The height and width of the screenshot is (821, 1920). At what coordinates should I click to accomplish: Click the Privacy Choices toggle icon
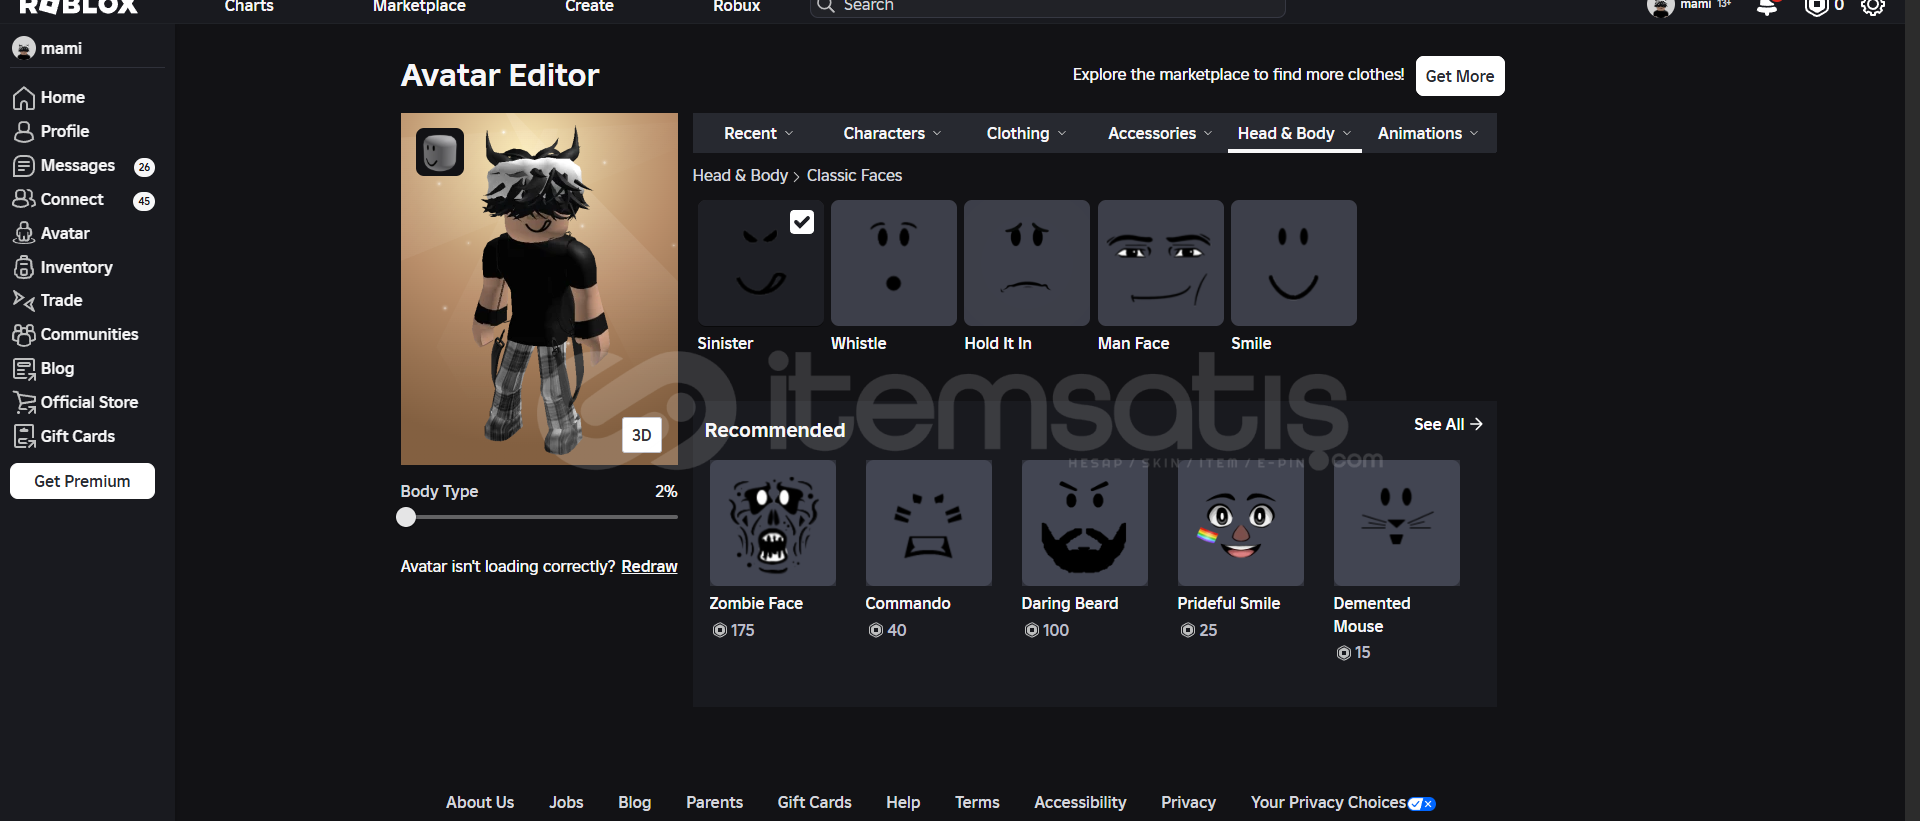[x=1422, y=804]
